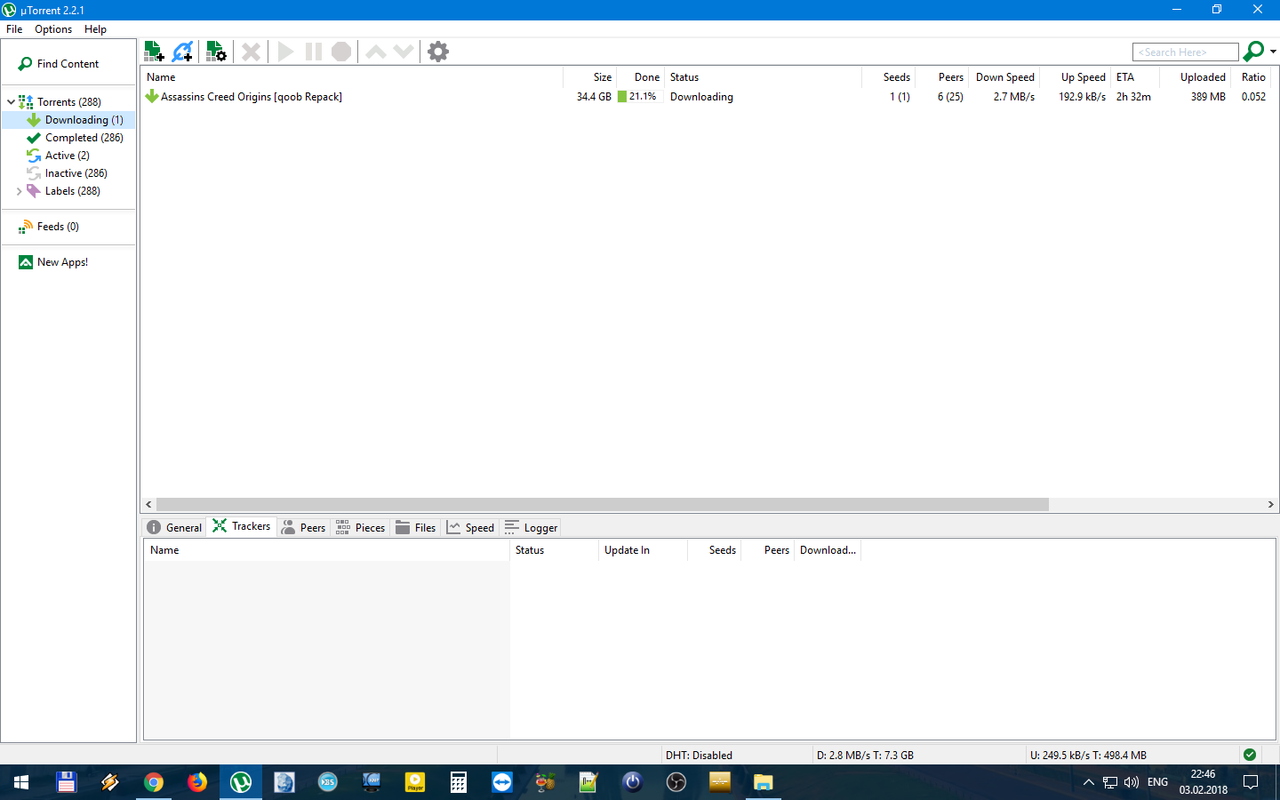This screenshot has height=800, width=1280.
Task: Open Preferences gear icon
Action: [x=438, y=51]
